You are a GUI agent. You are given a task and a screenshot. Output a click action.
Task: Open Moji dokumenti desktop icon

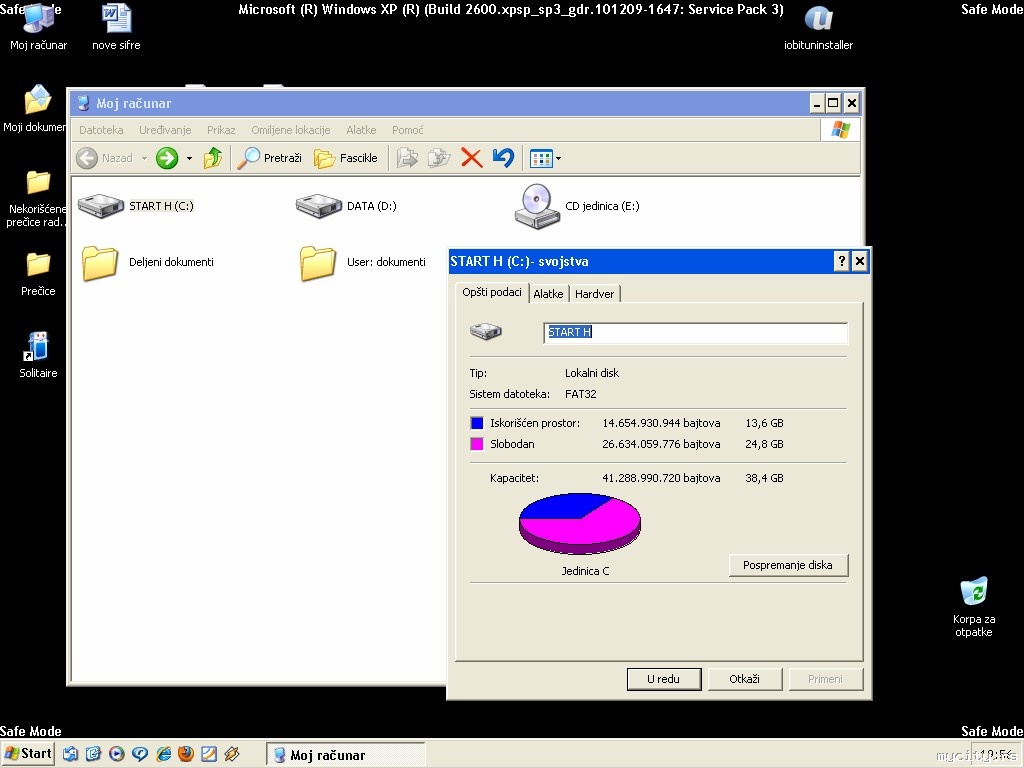[x=35, y=109]
